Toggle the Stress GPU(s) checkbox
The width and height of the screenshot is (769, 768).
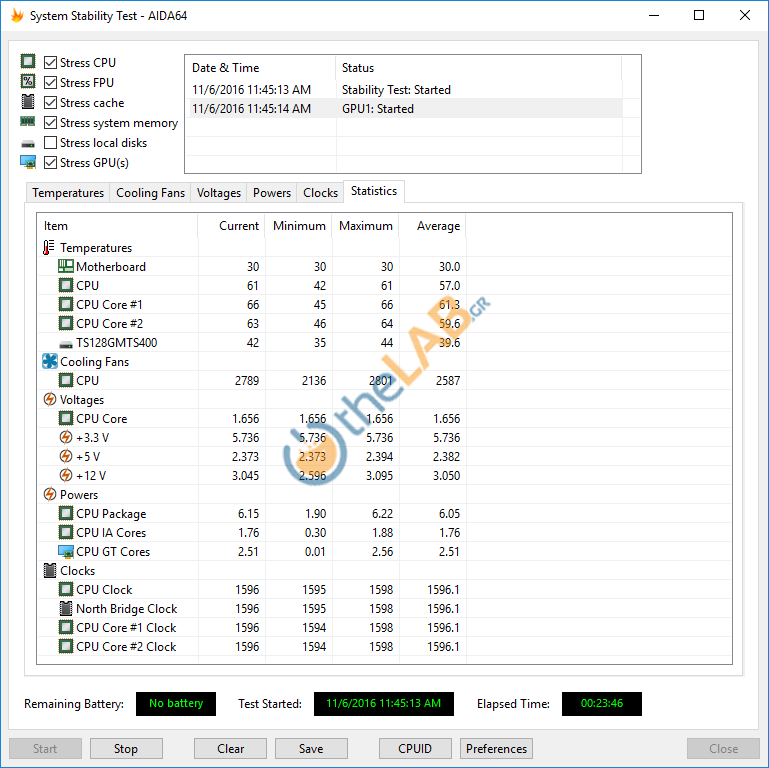tap(51, 162)
